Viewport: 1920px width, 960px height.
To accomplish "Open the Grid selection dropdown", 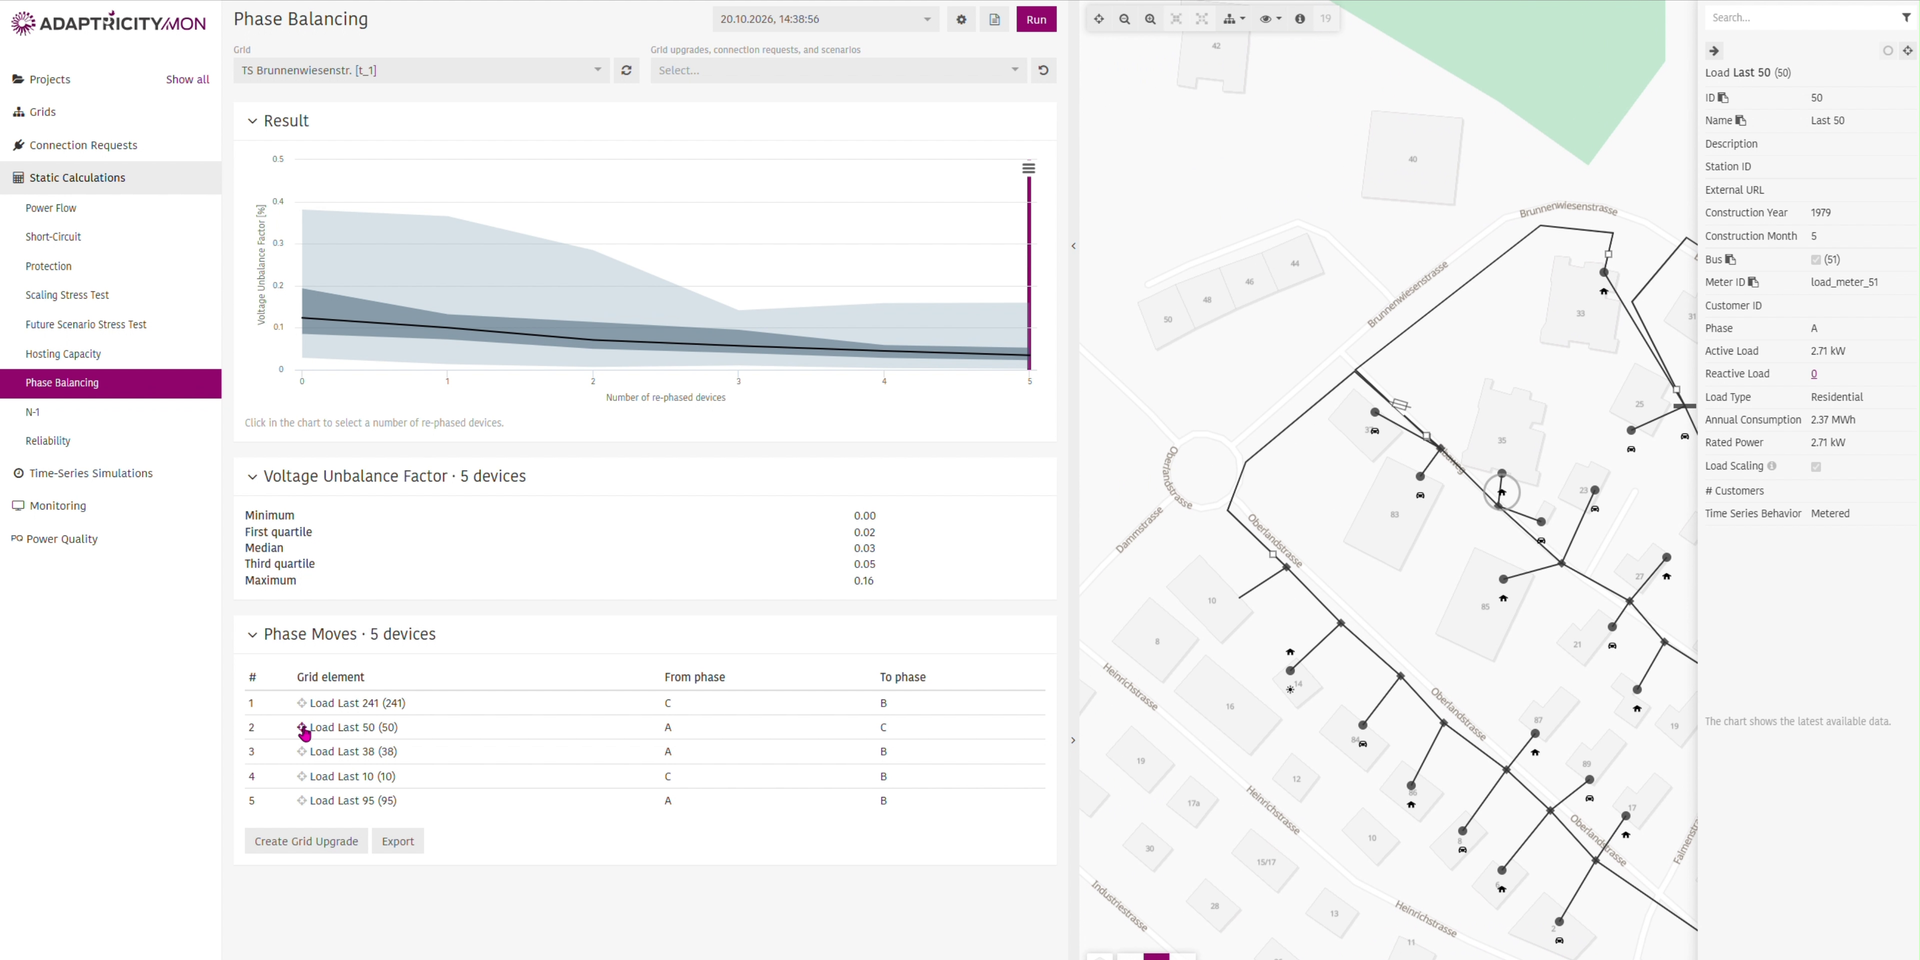I will click(421, 70).
